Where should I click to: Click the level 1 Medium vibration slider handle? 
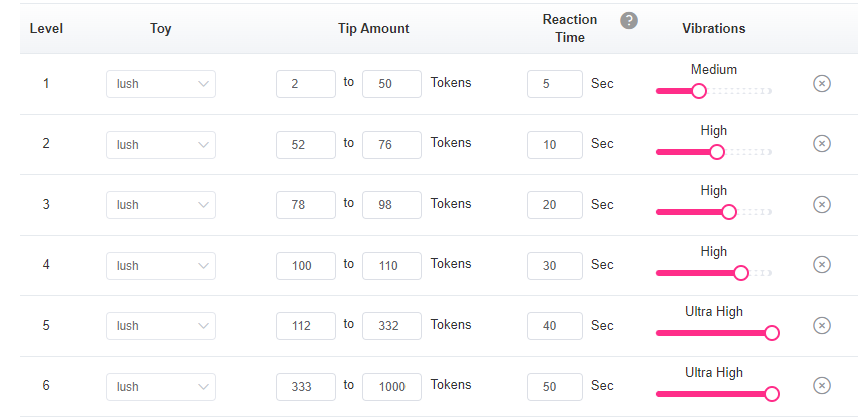(x=699, y=91)
